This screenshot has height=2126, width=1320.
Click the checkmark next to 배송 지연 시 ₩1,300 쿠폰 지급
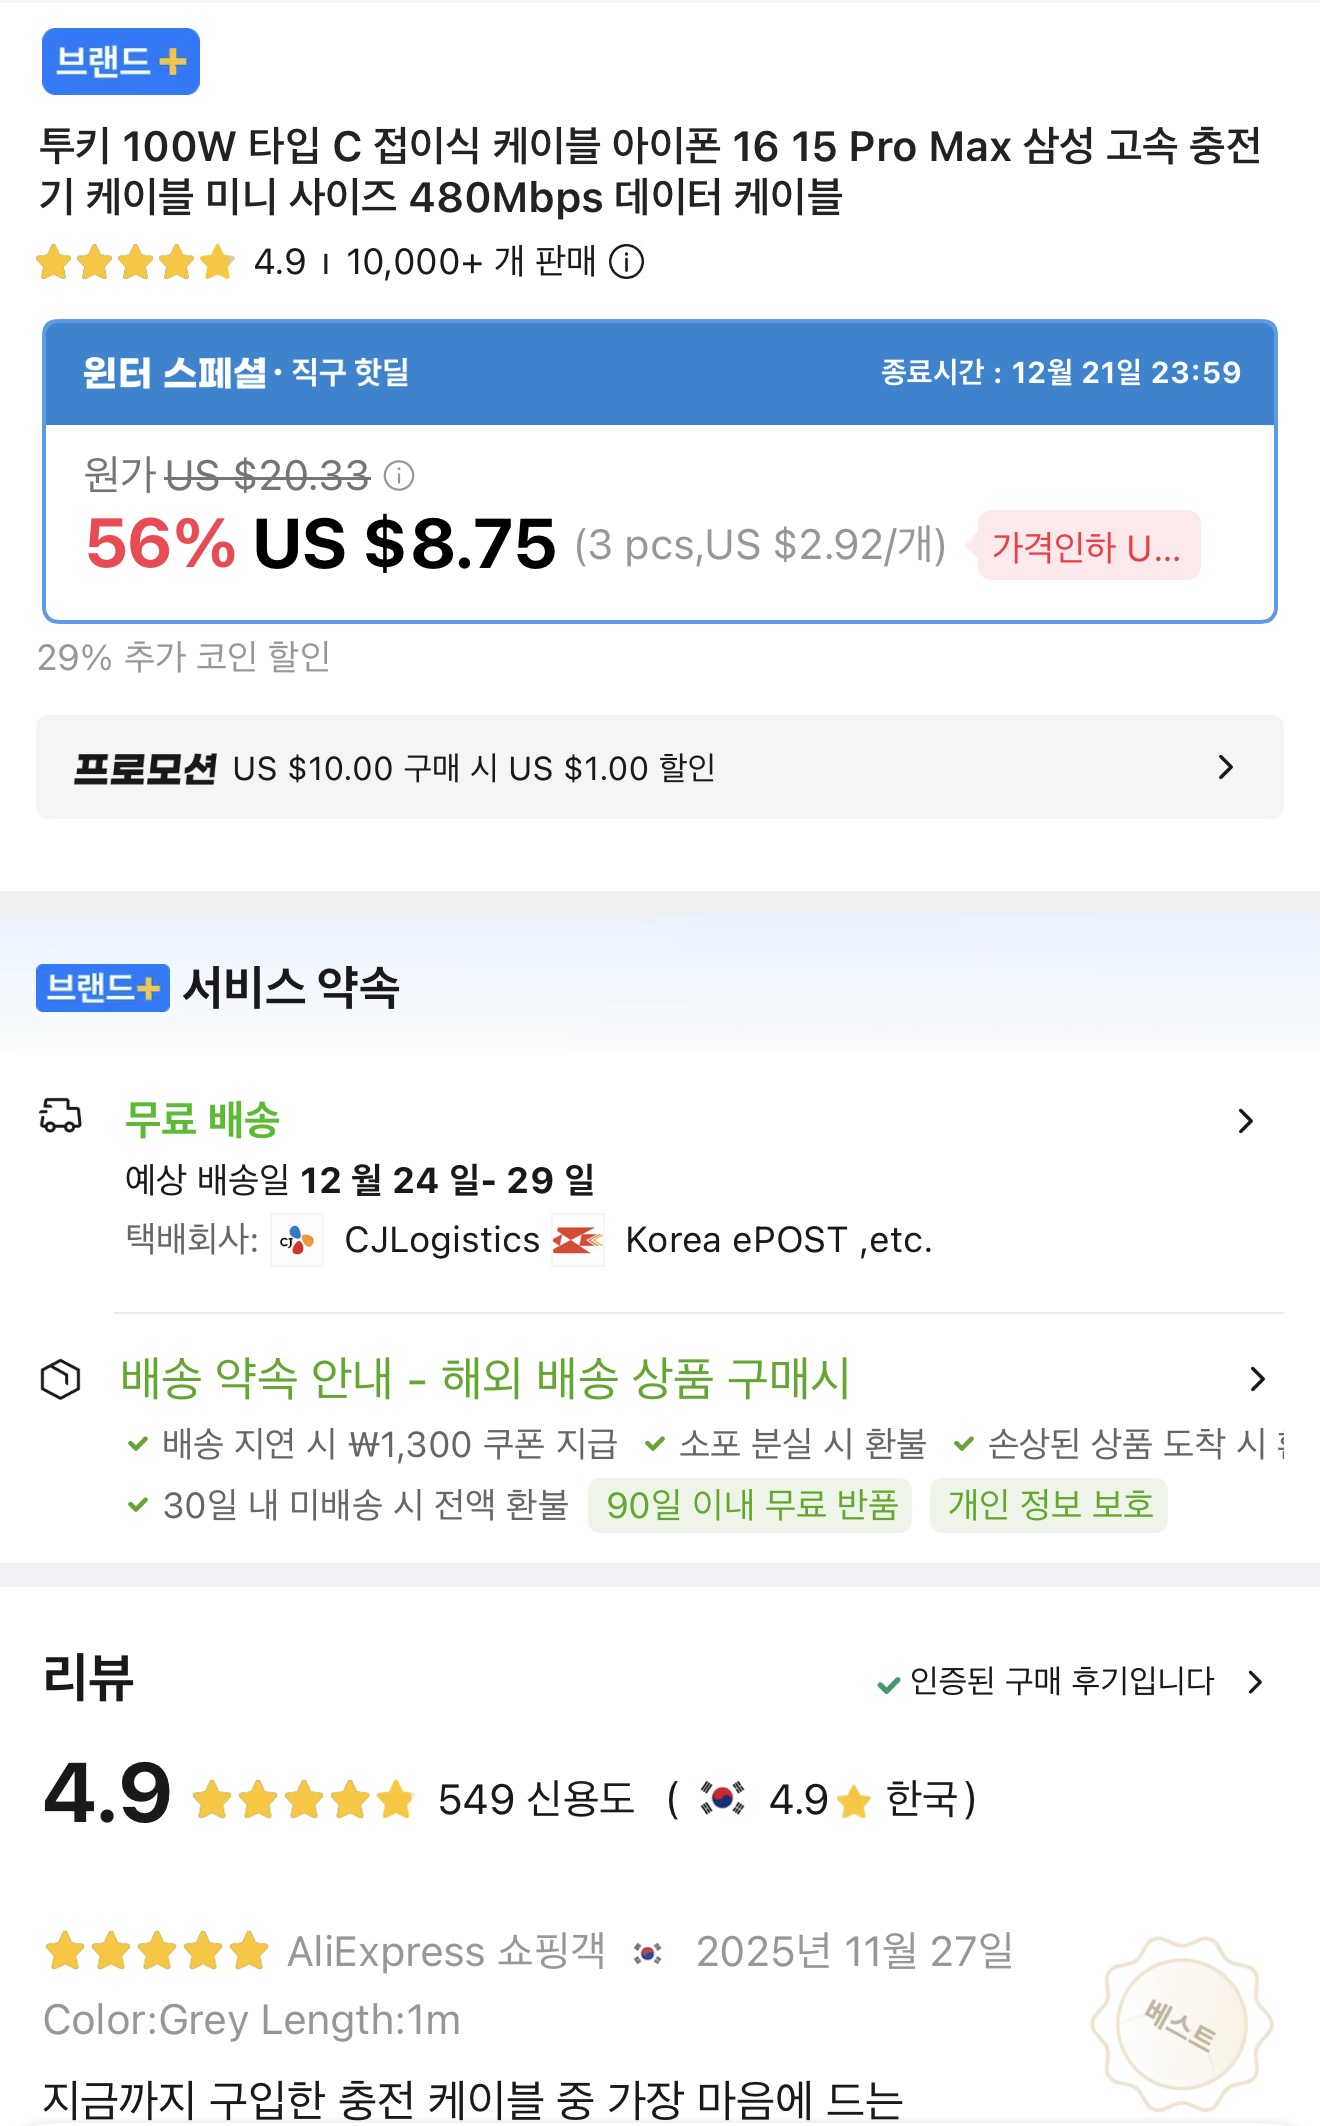click(x=135, y=1443)
